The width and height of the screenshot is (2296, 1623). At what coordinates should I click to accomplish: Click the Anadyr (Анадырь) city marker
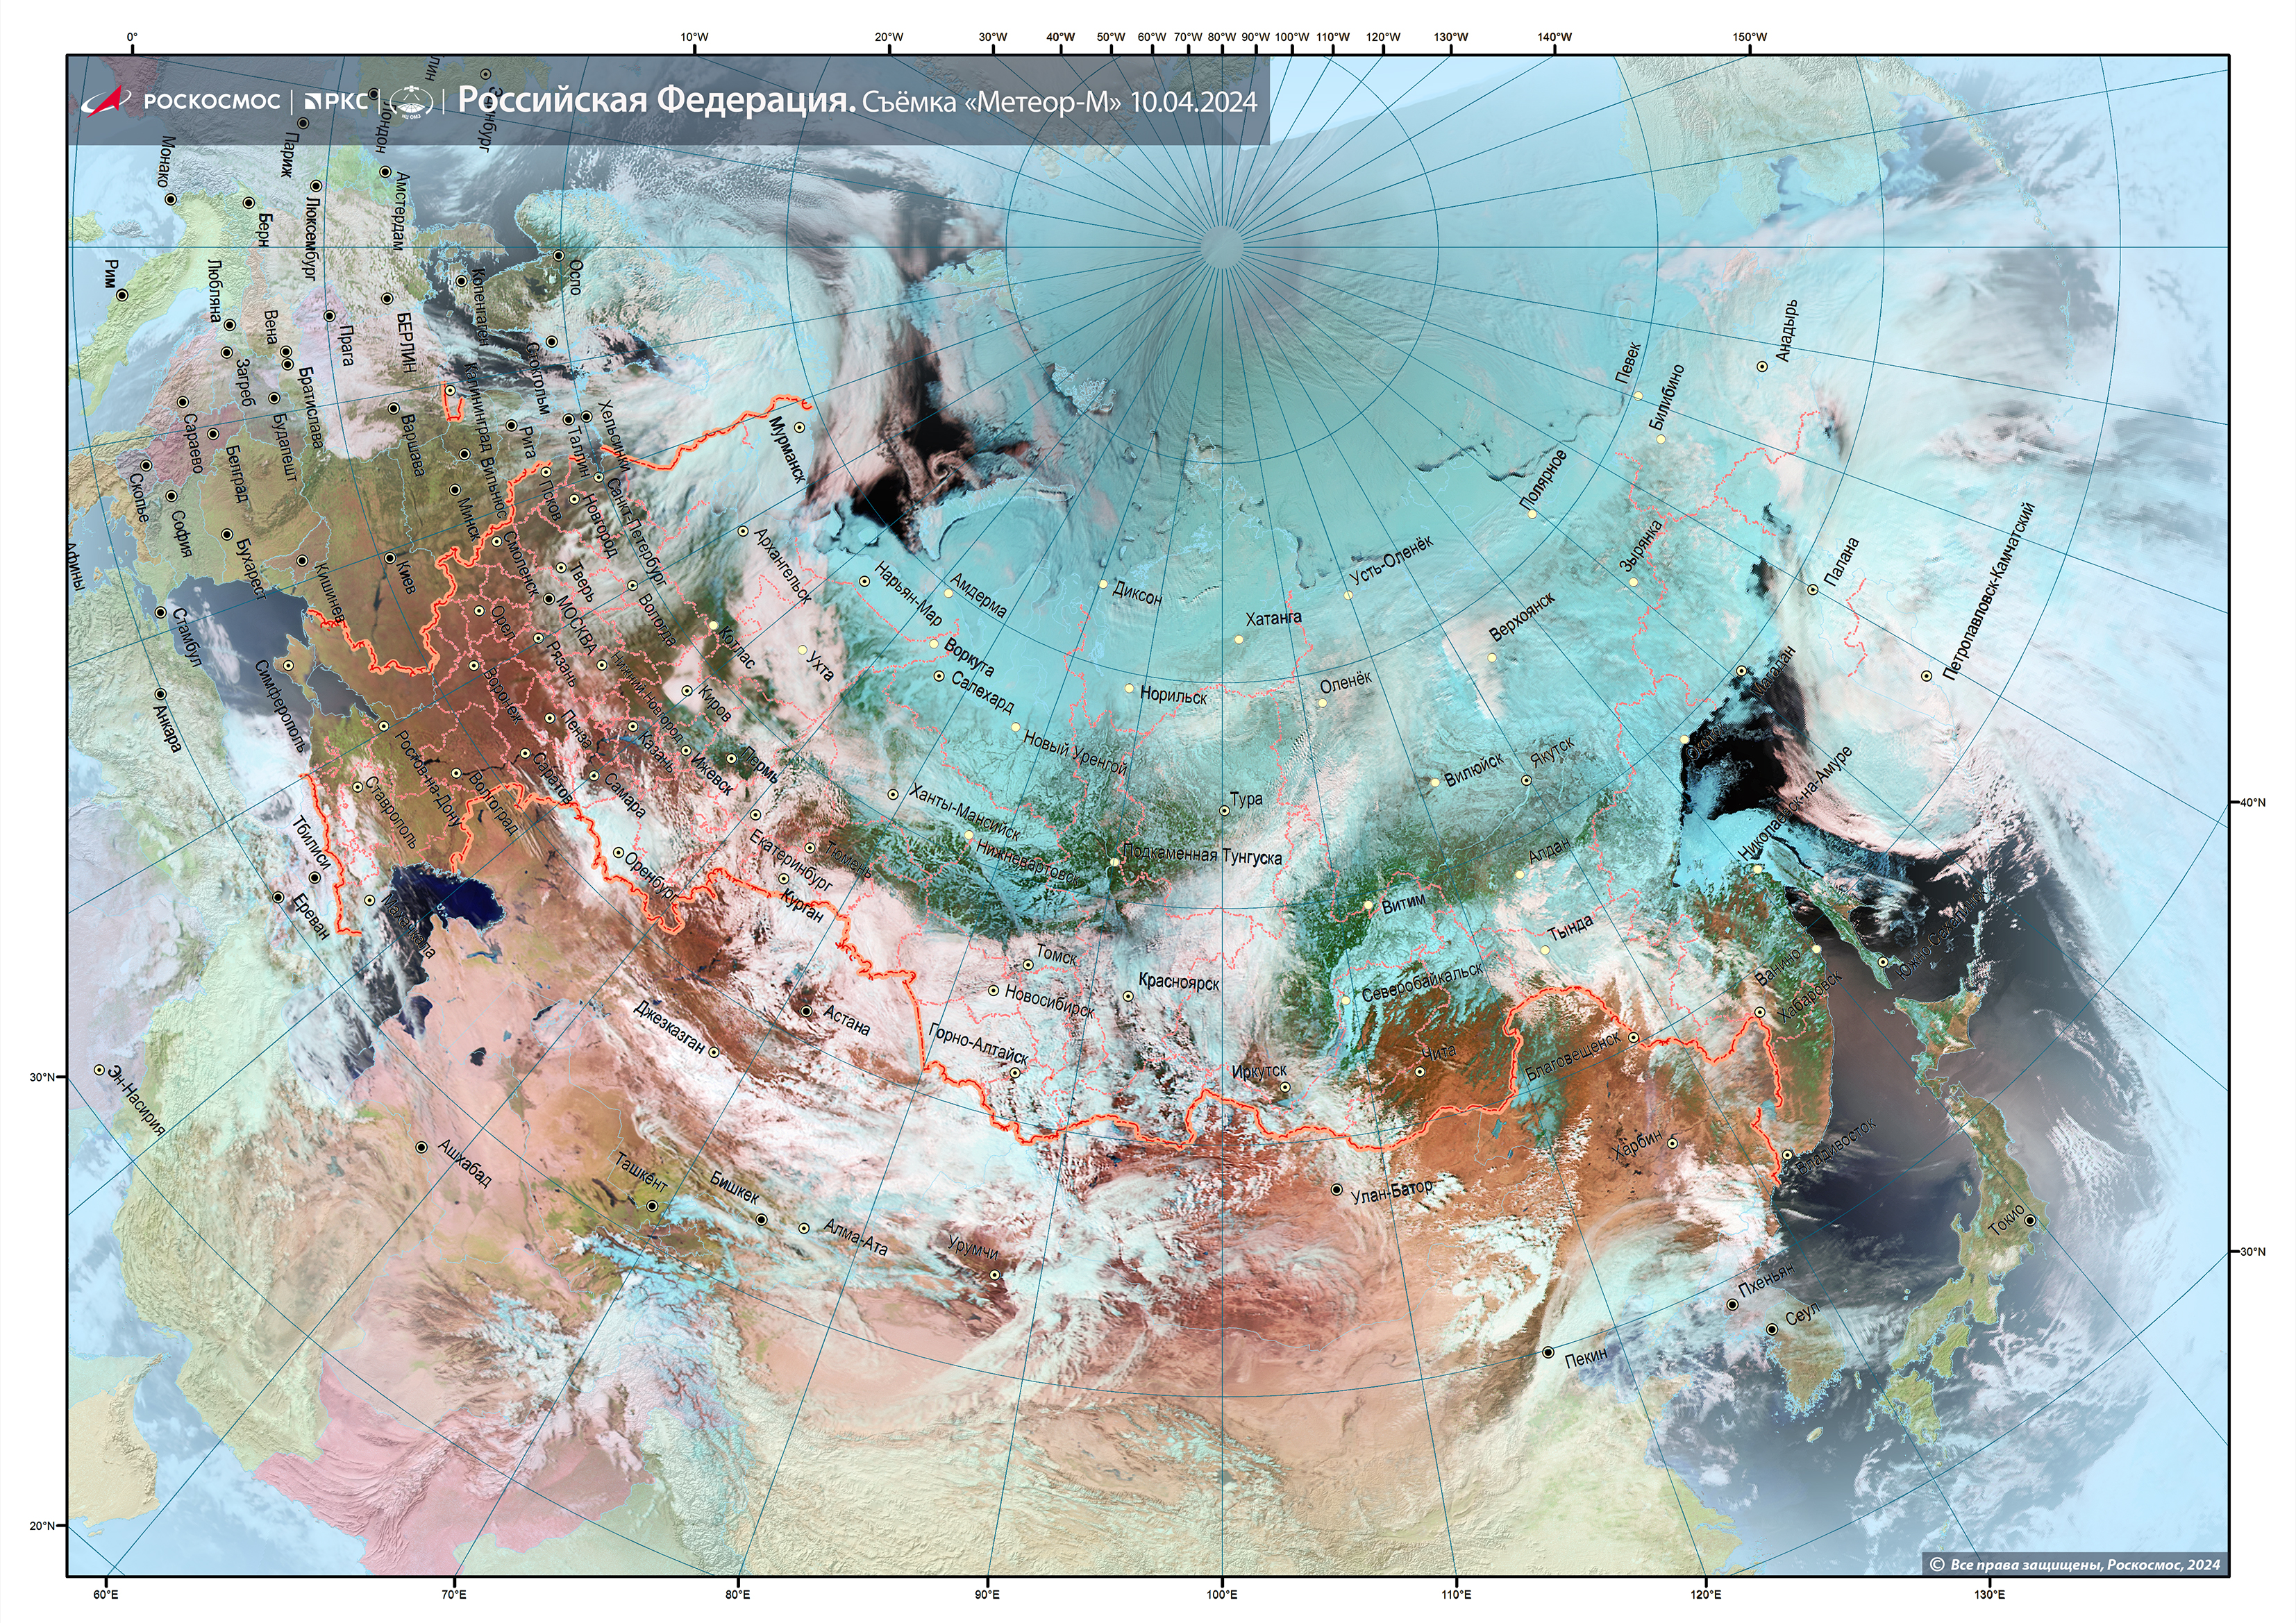(x=1762, y=366)
